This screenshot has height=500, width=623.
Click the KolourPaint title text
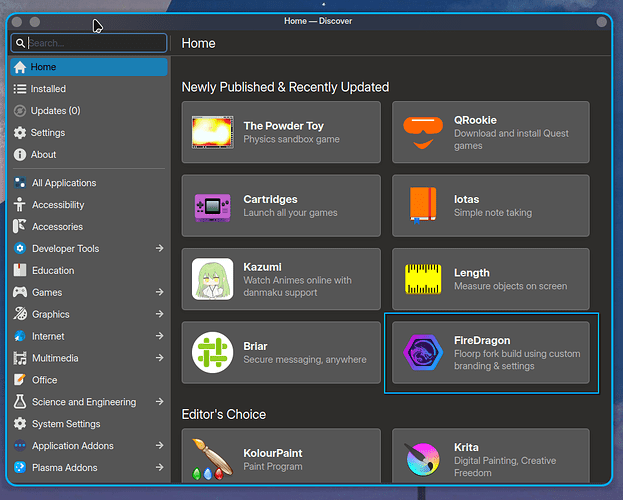click(273, 453)
